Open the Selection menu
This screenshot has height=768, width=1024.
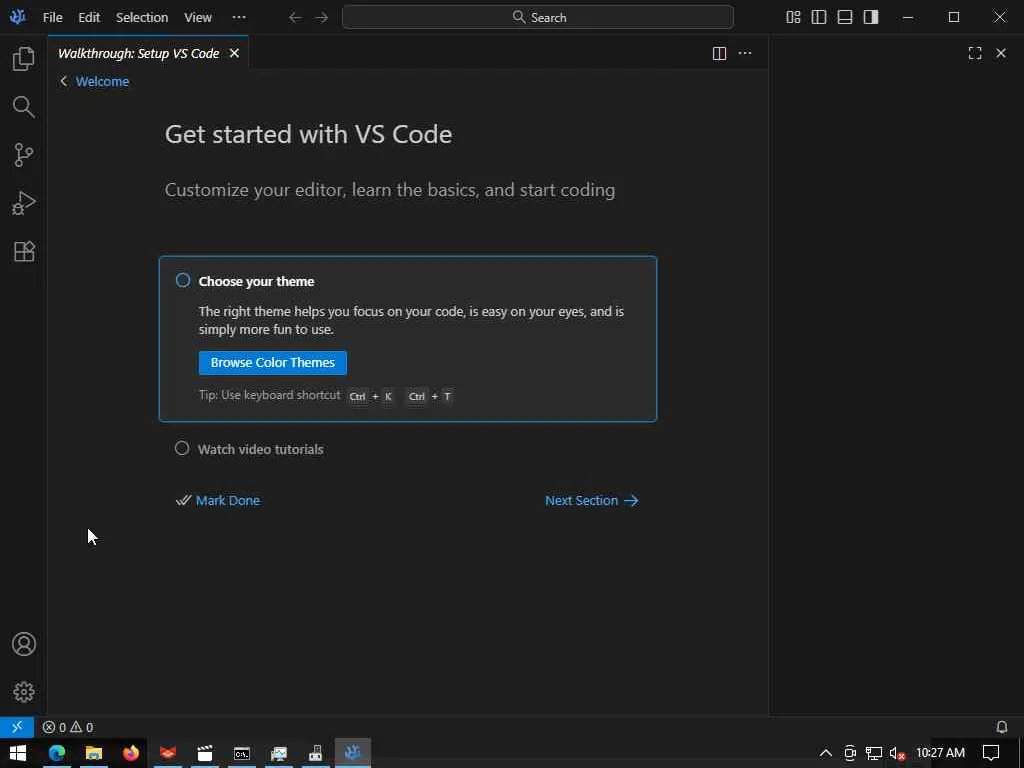(x=142, y=18)
